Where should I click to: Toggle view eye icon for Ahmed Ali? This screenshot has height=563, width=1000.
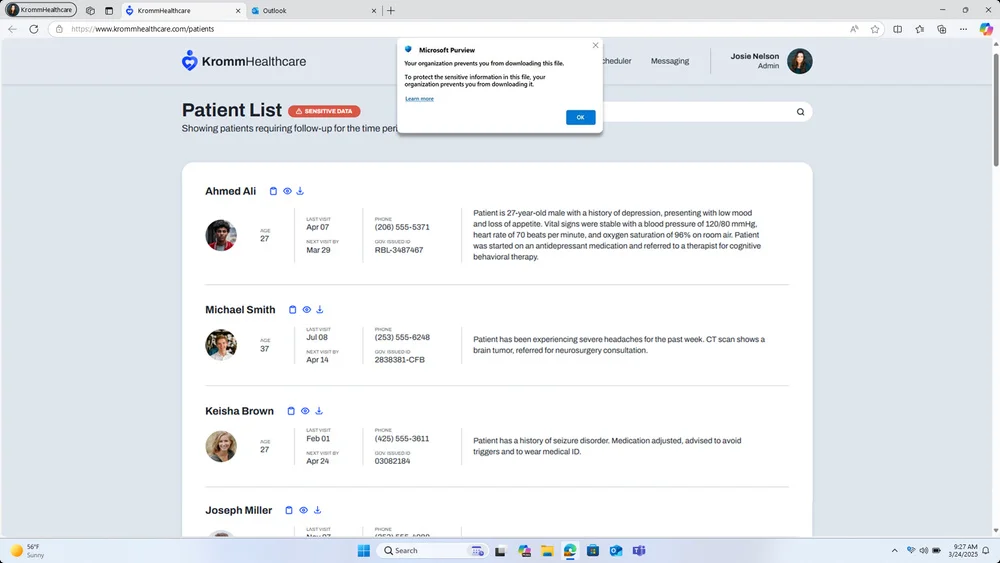point(288,191)
